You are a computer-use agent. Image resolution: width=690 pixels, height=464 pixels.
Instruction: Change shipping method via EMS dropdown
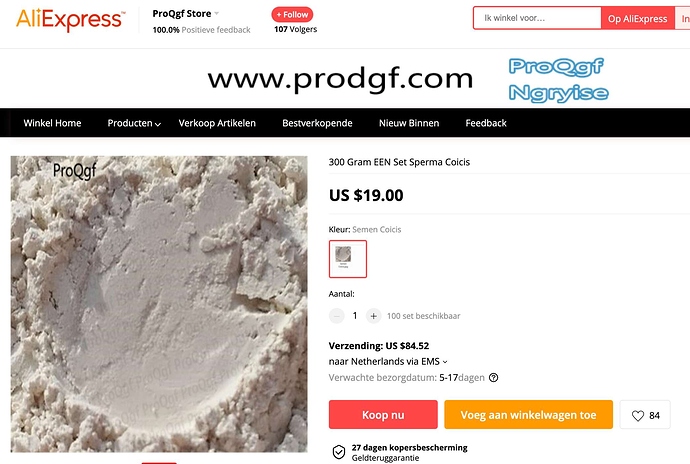click(388, 361)
